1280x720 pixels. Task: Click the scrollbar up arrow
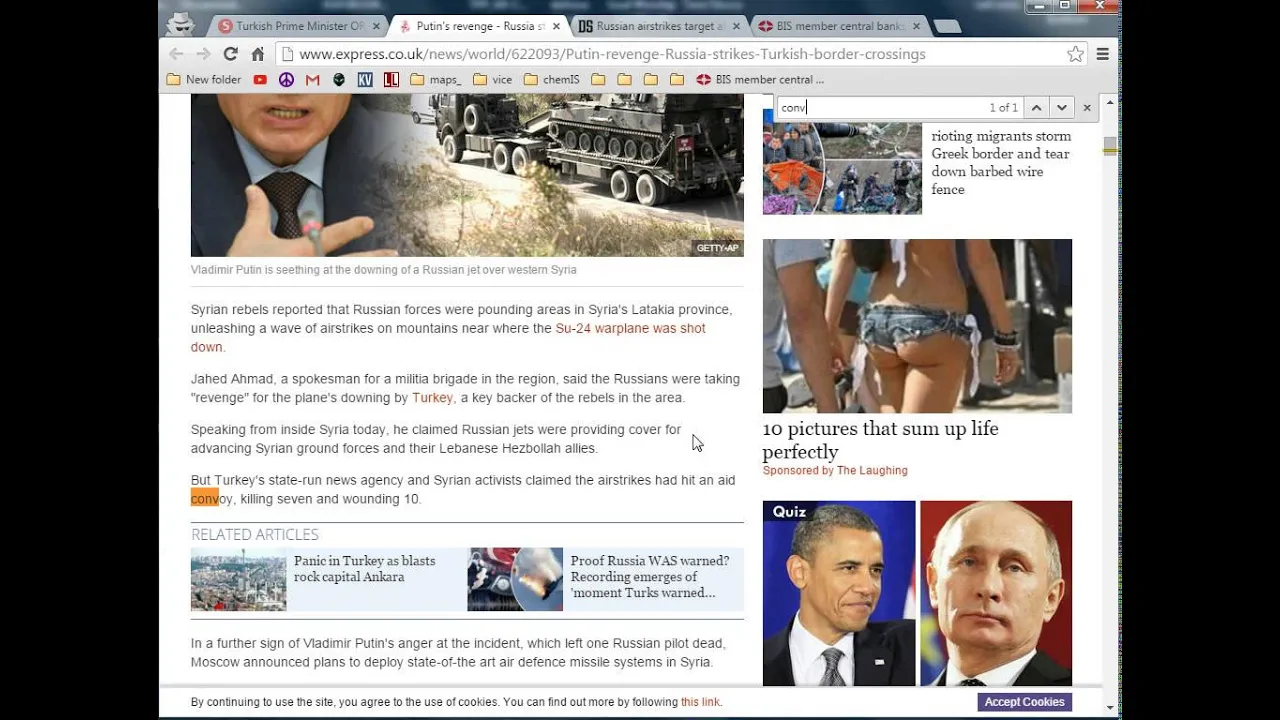pos(1109,102)
